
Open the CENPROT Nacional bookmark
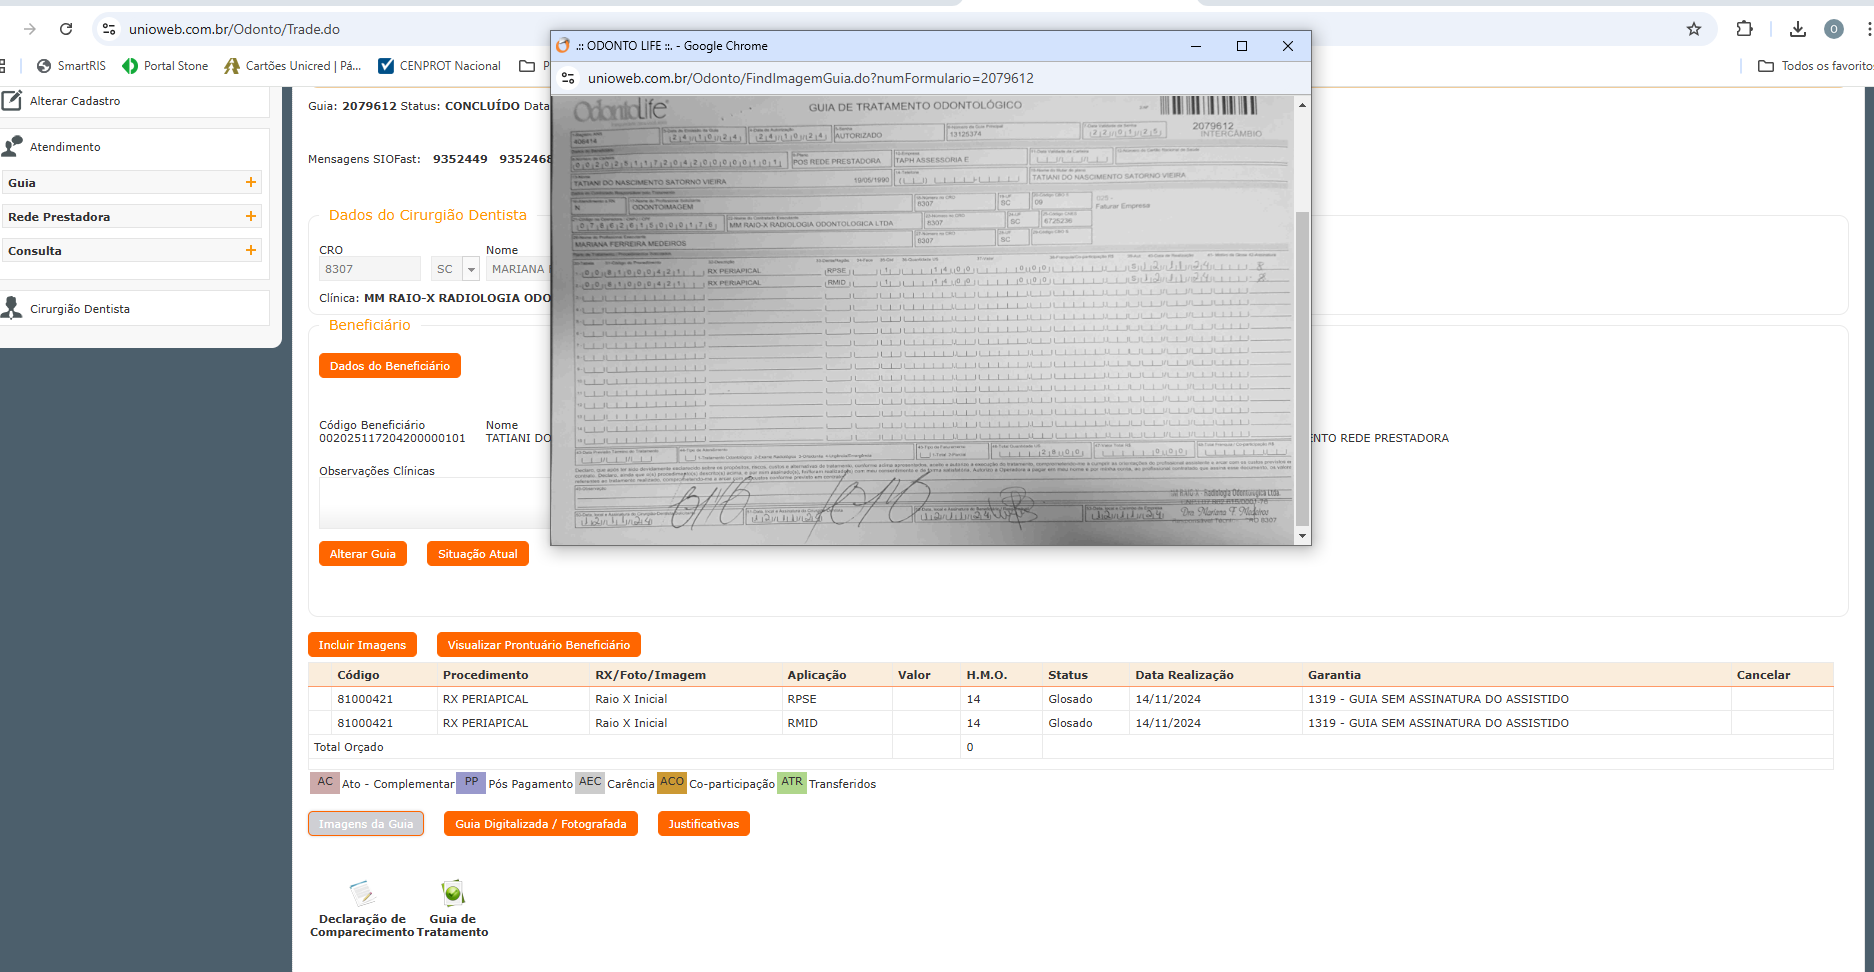439,66
